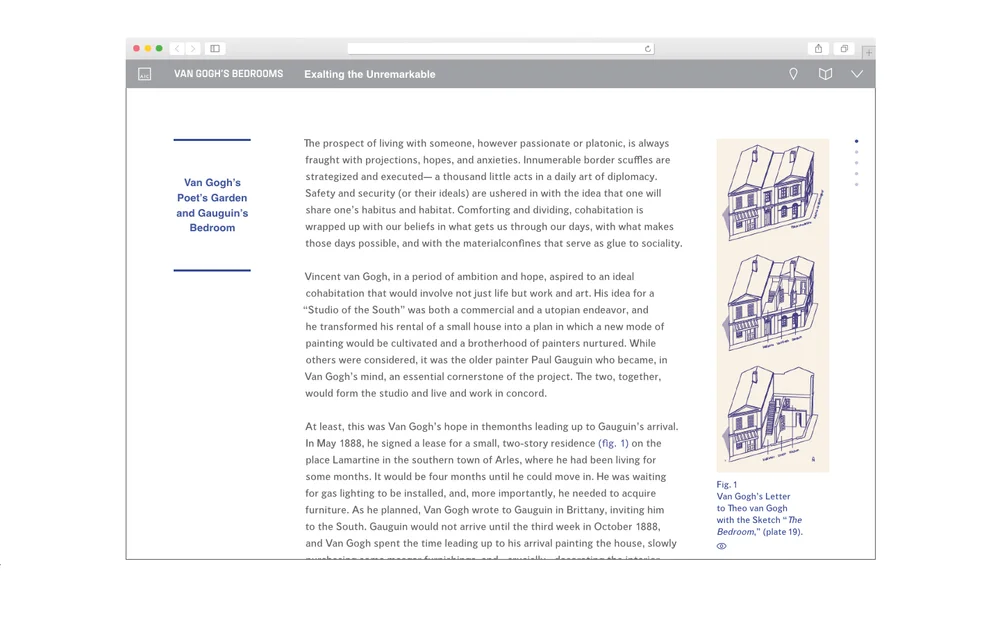Screen dimensions: 1000x625
Task: Click the AIC logo icon in header
Action: 145,74
